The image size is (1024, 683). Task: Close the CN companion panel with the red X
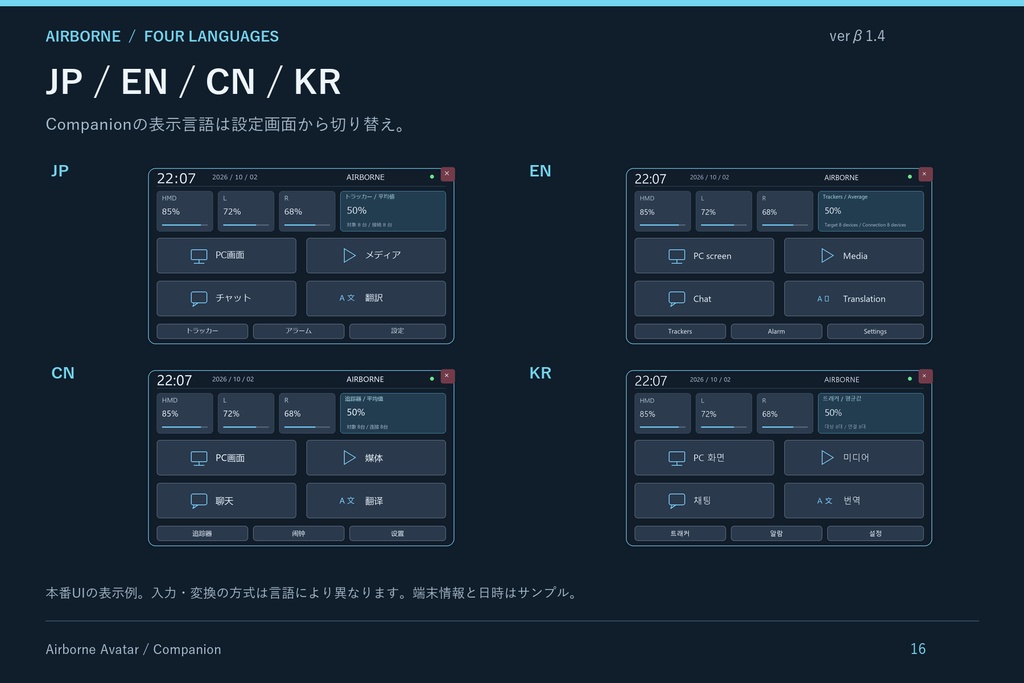click(x=447, y=376)
